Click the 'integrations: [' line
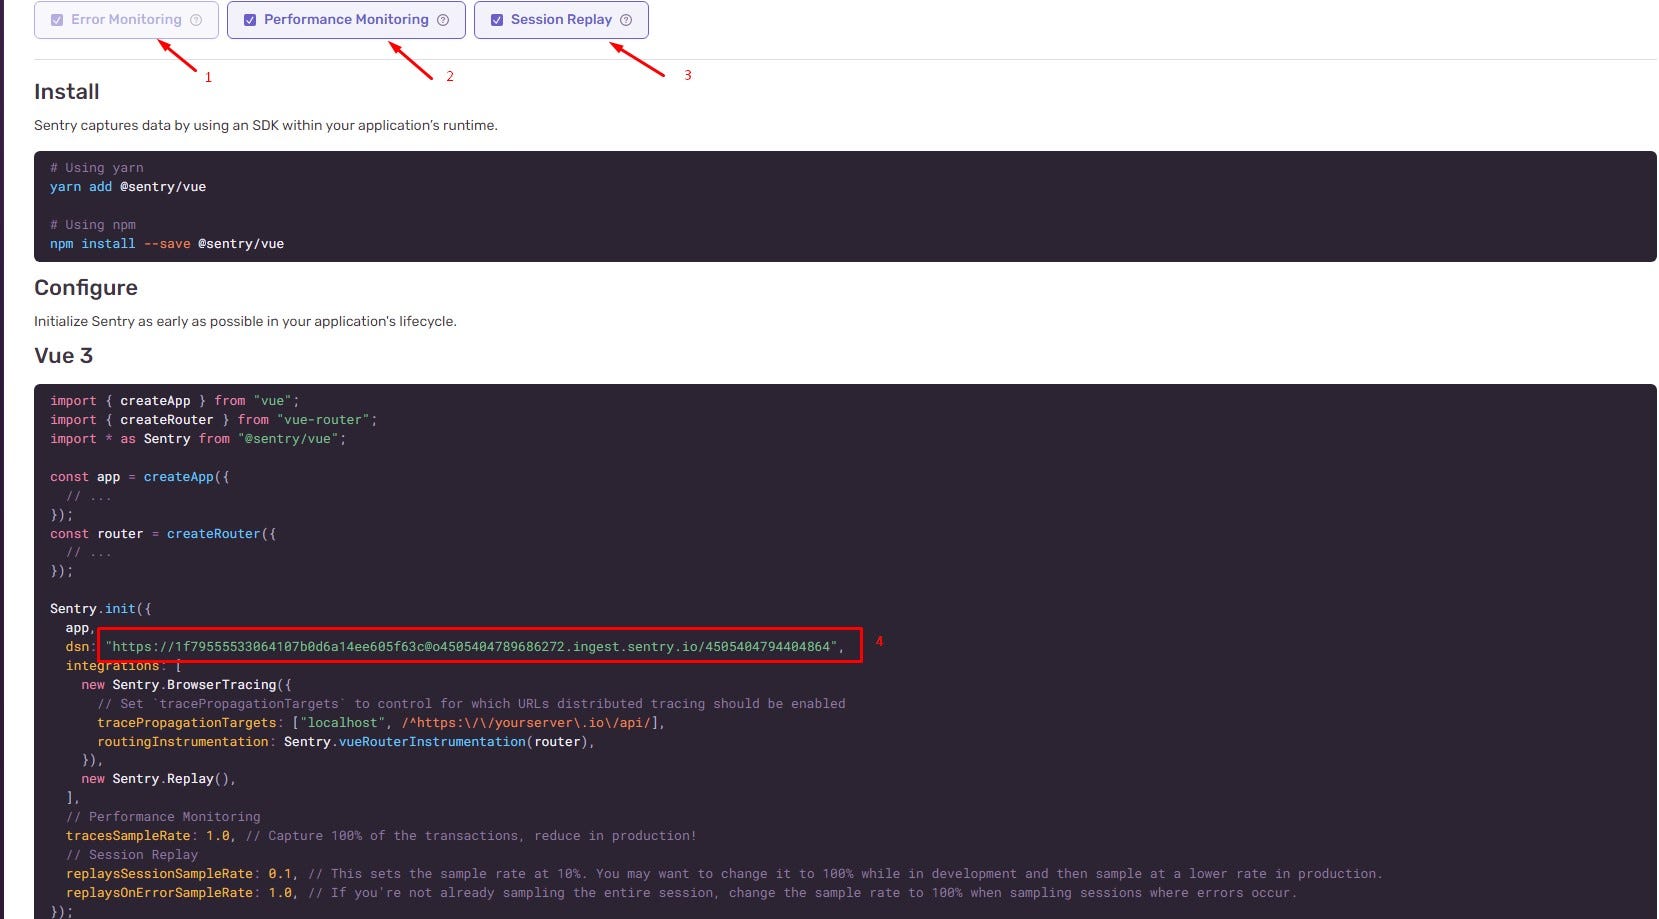 pos(124,666)
